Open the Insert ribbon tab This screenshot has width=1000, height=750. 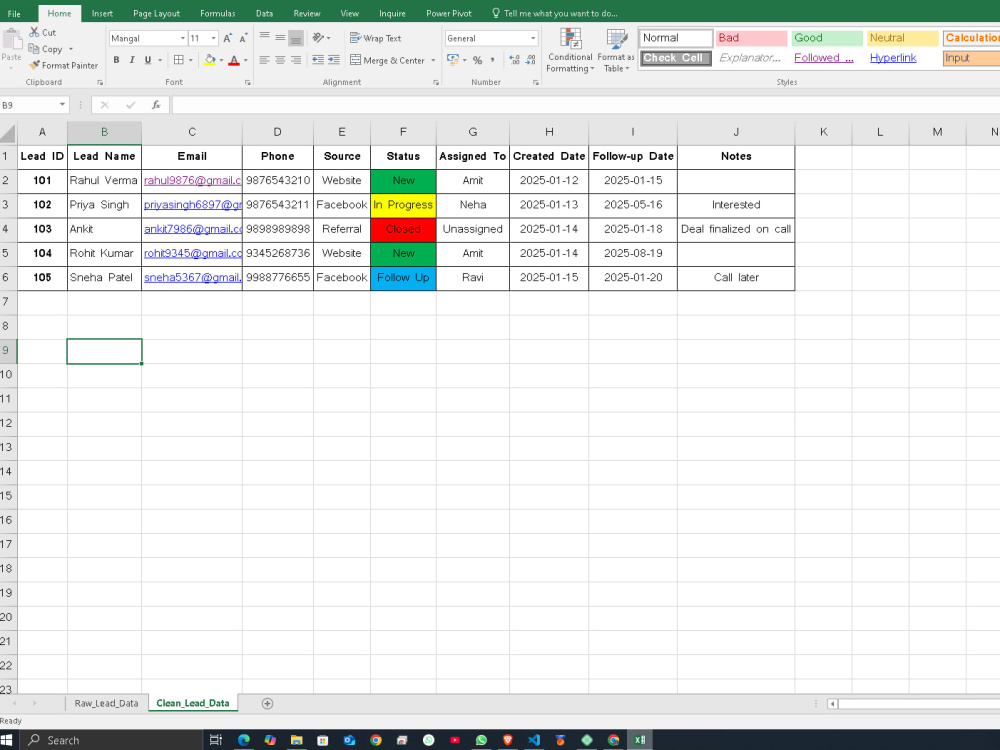[102, 13]
